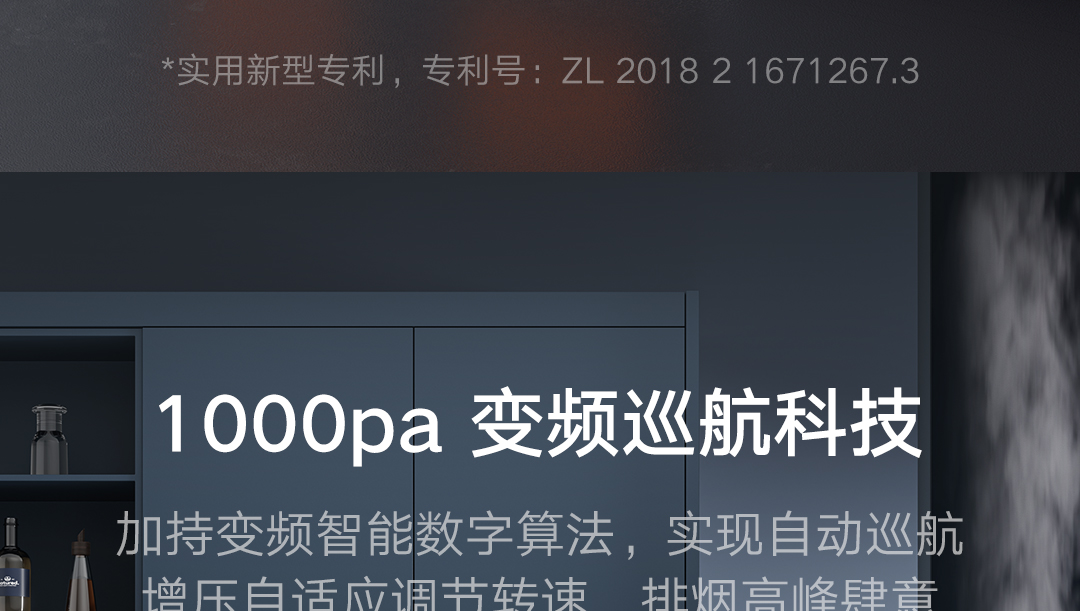1080x611 pixels.
Task: Click the "排烟高峰肆意" text
Action: pyautogui.click(x=790, y=596)
